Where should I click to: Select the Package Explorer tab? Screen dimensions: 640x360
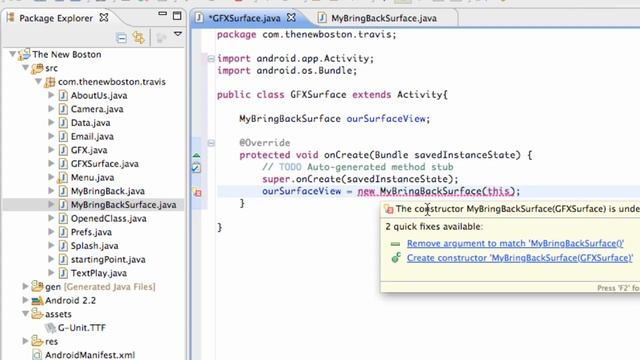(x=56, y=18)
